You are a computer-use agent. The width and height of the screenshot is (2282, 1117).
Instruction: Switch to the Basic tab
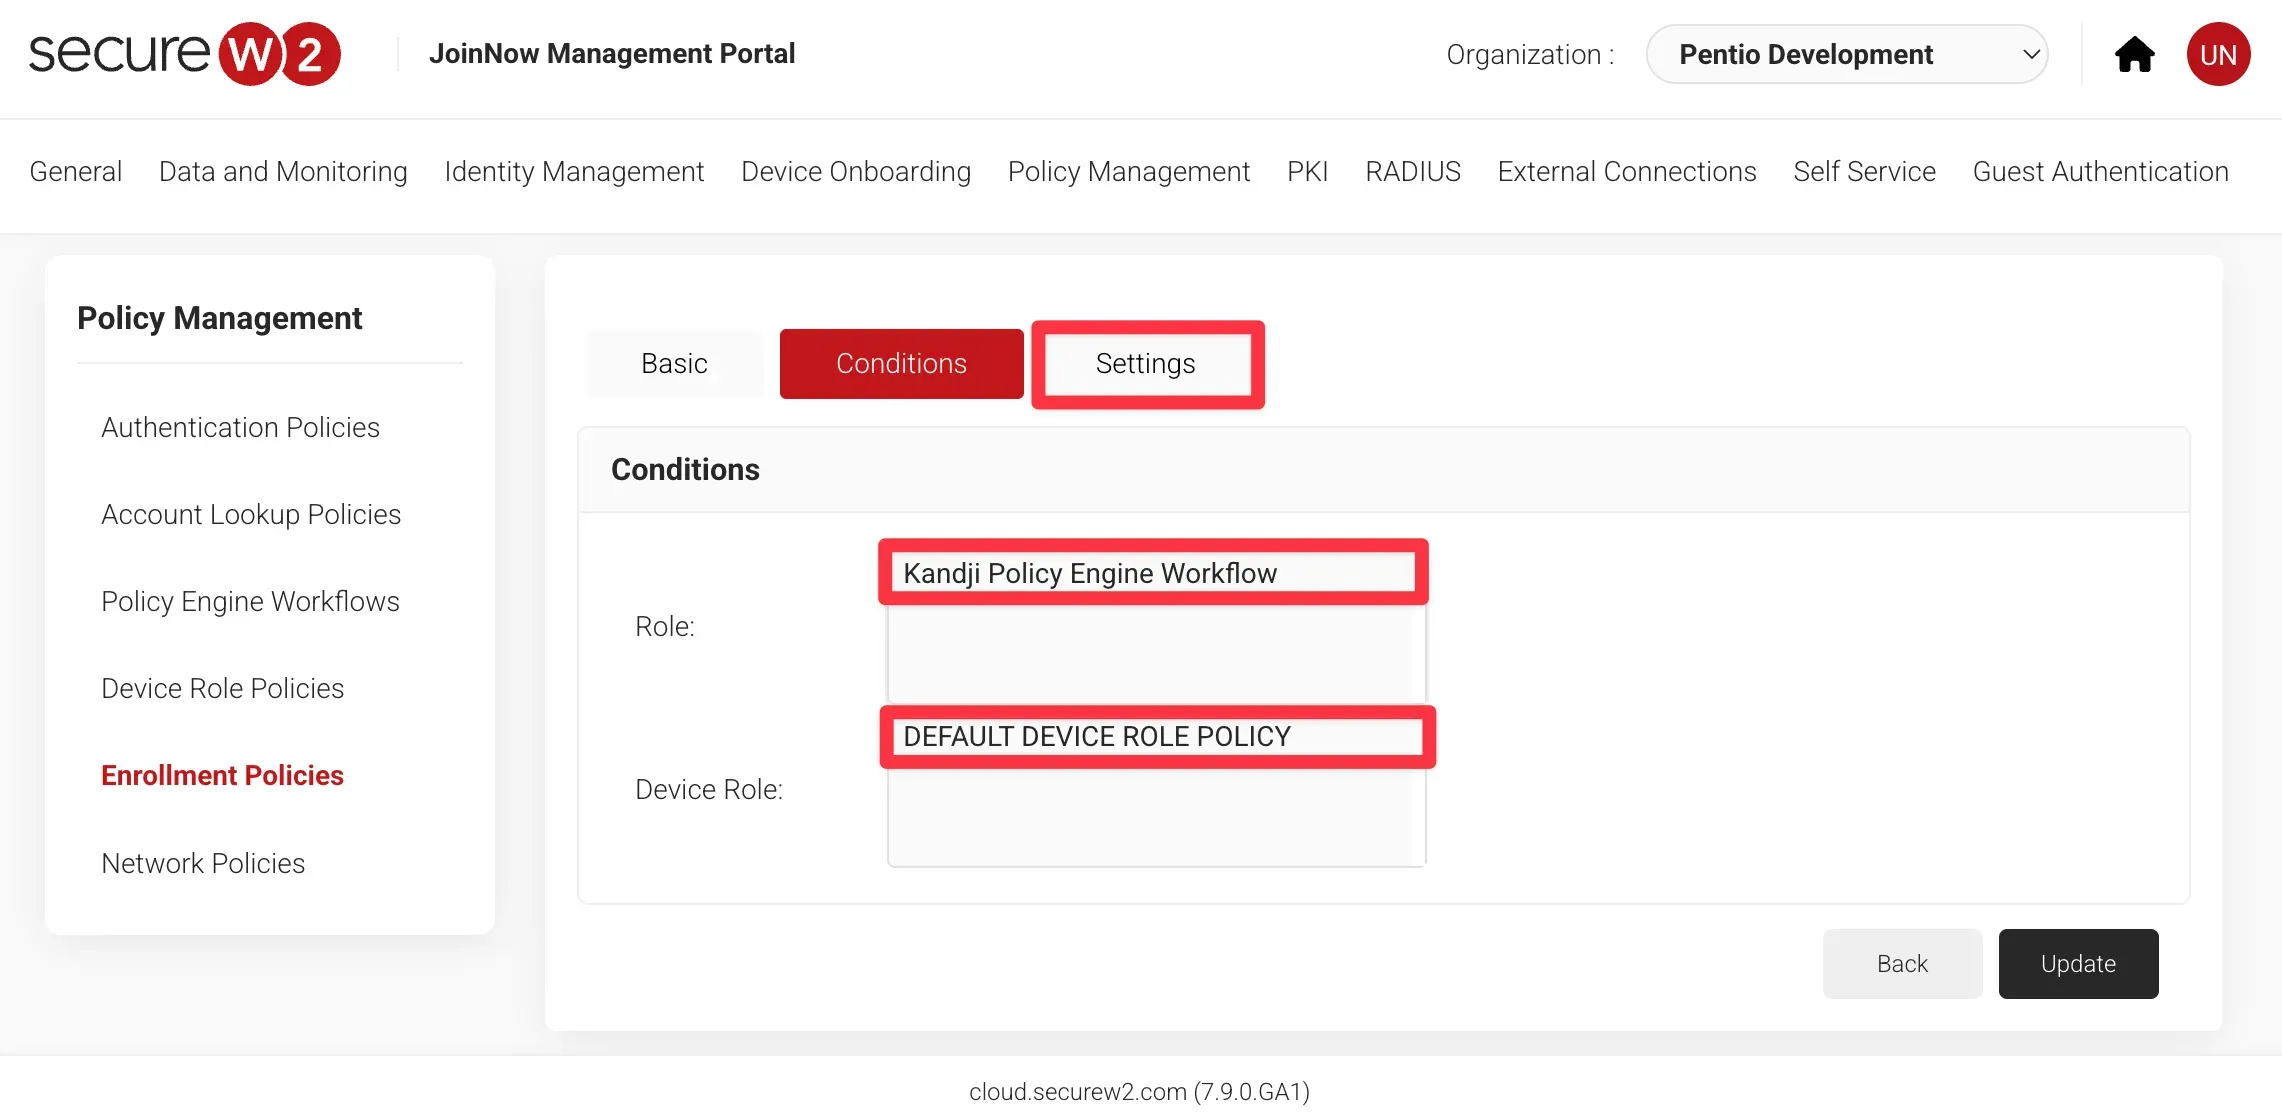674,364
